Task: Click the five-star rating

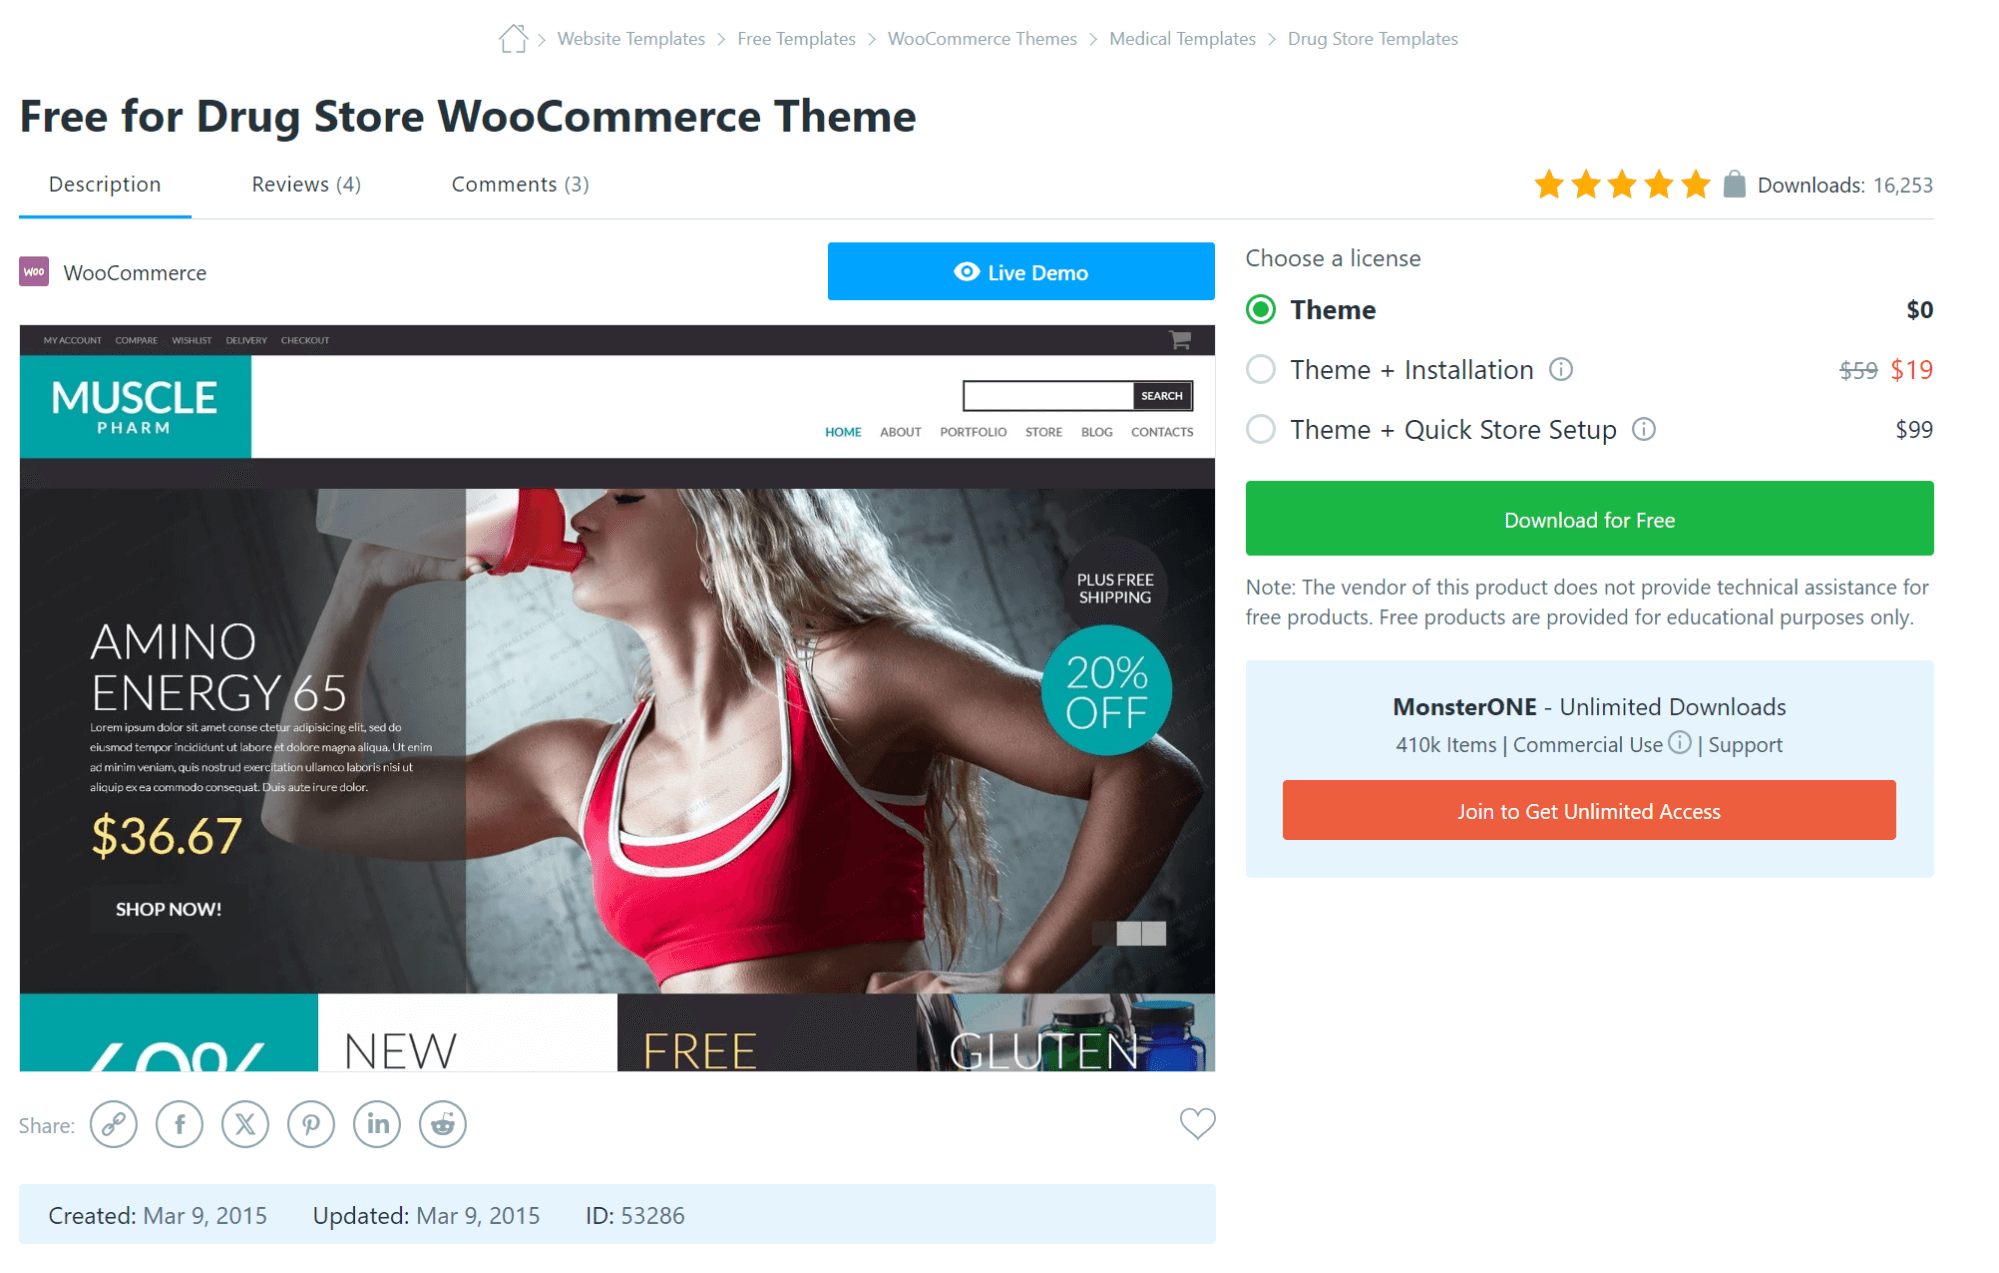Action: pos(1622,185)
